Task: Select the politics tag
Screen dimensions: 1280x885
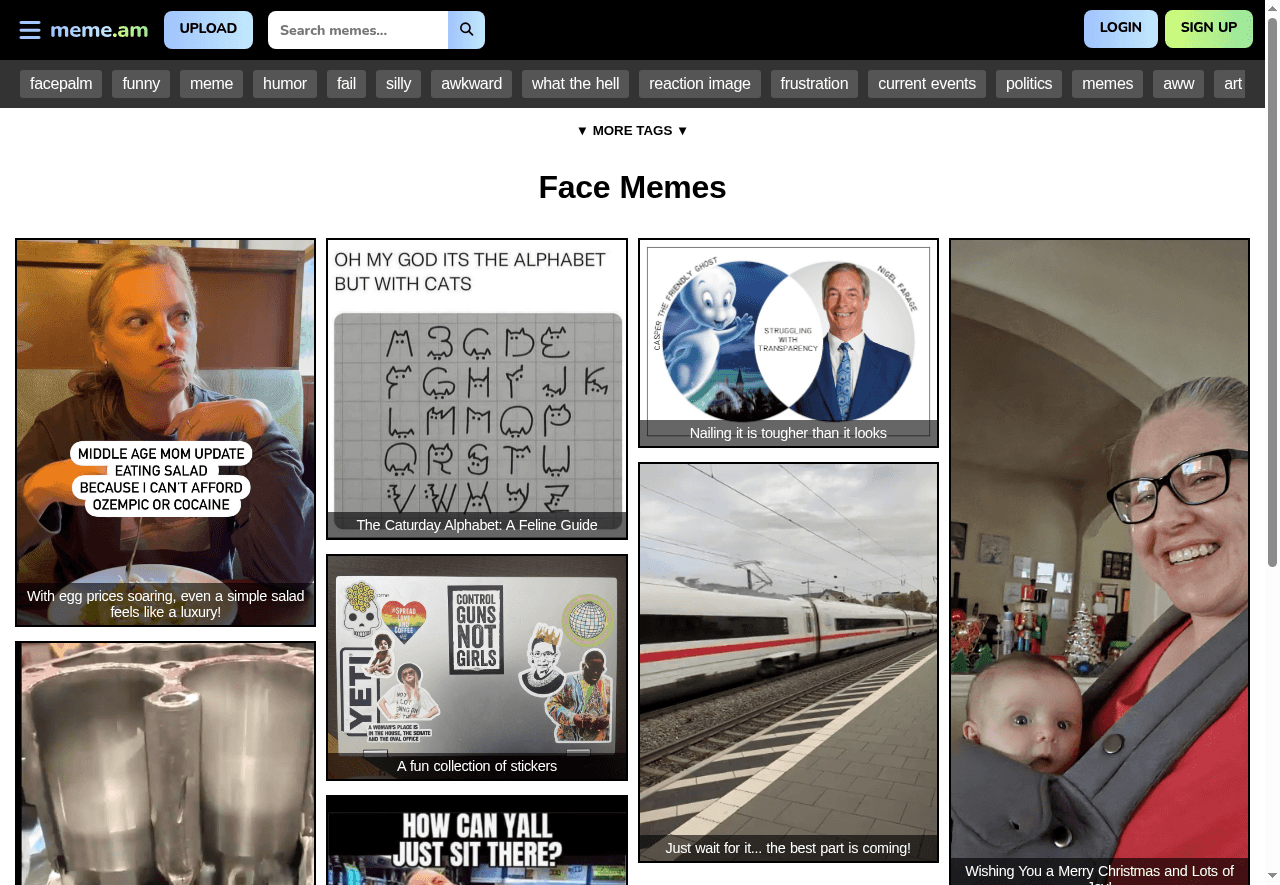Action: point(1028,84)
